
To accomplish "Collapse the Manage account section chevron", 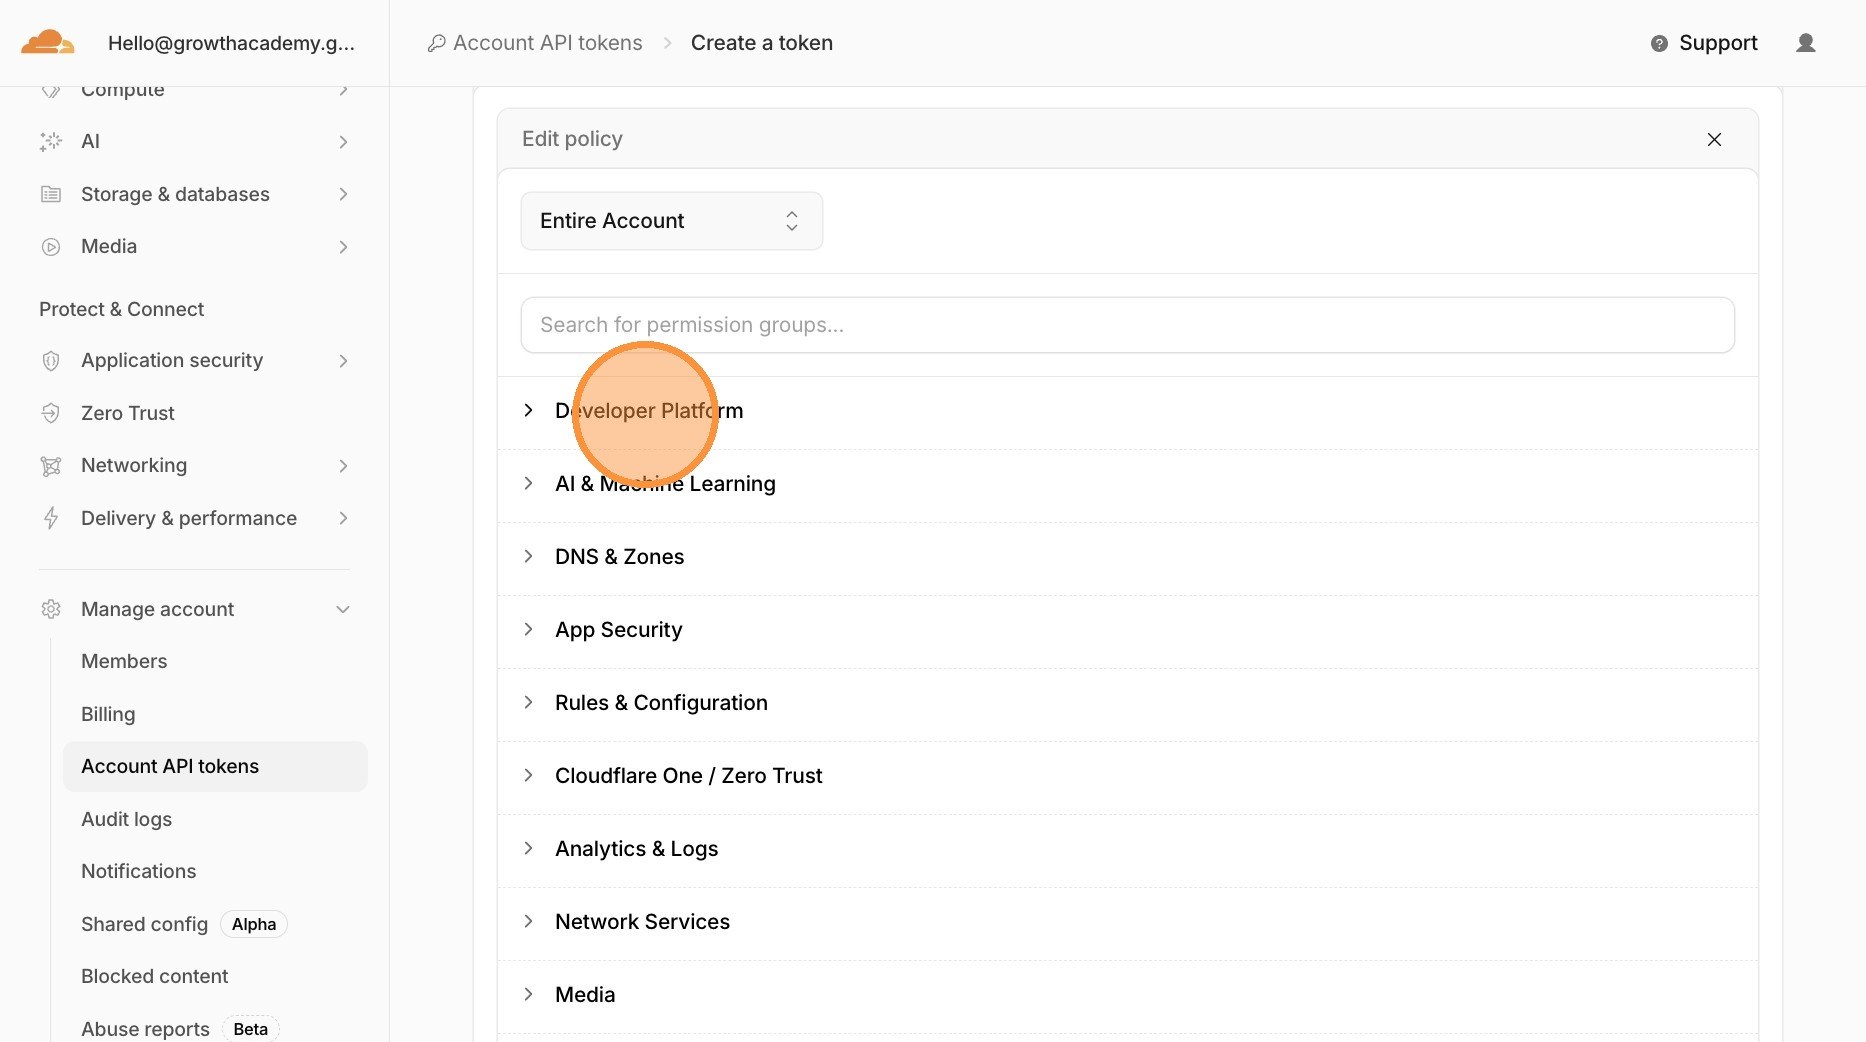I will coord(343,610).
